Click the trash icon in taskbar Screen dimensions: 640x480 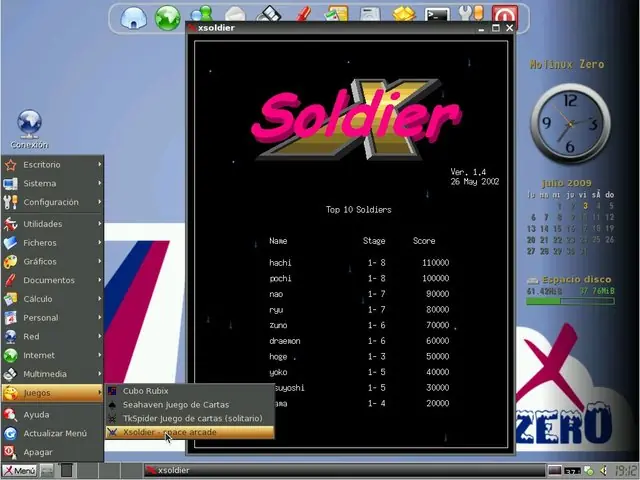pyautogui.click(x=67, y=471)
